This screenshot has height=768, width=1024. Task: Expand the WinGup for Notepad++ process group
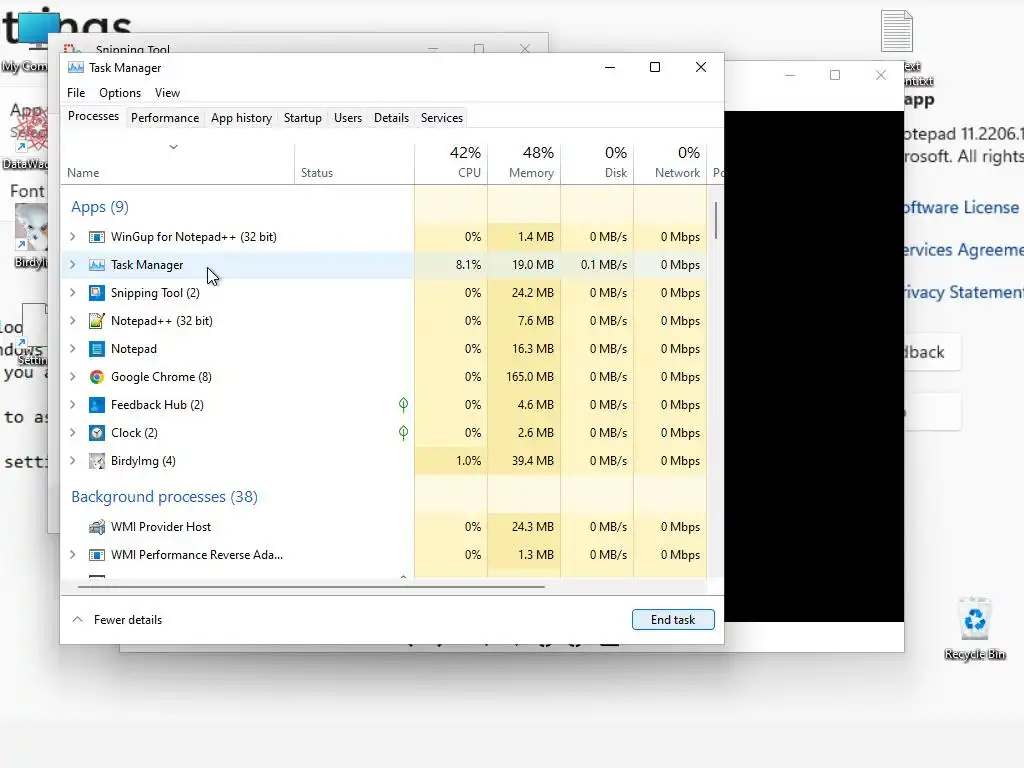point(72,237)
